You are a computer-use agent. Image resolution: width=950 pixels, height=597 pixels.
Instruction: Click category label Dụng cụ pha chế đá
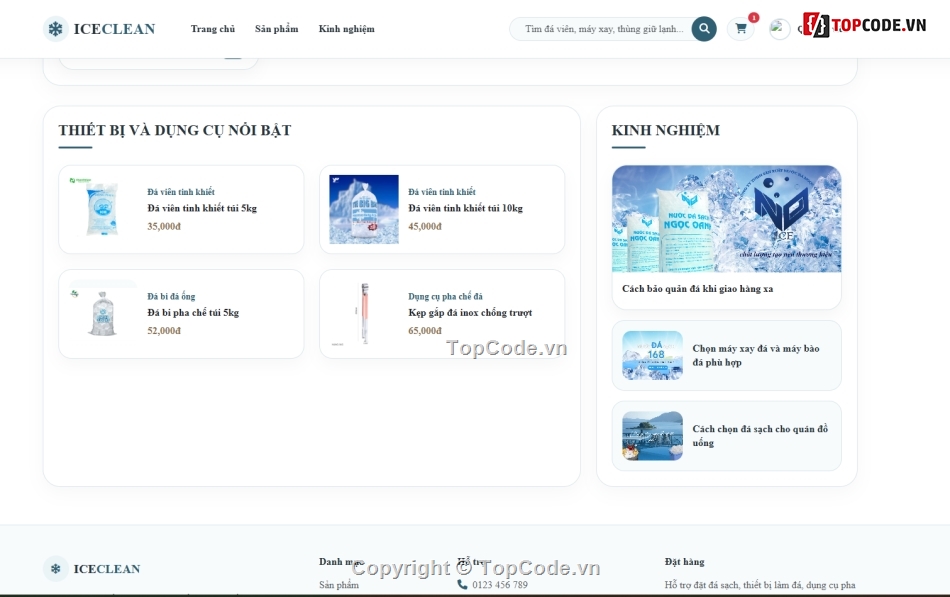pyautogui.click(x=445, y=296)
